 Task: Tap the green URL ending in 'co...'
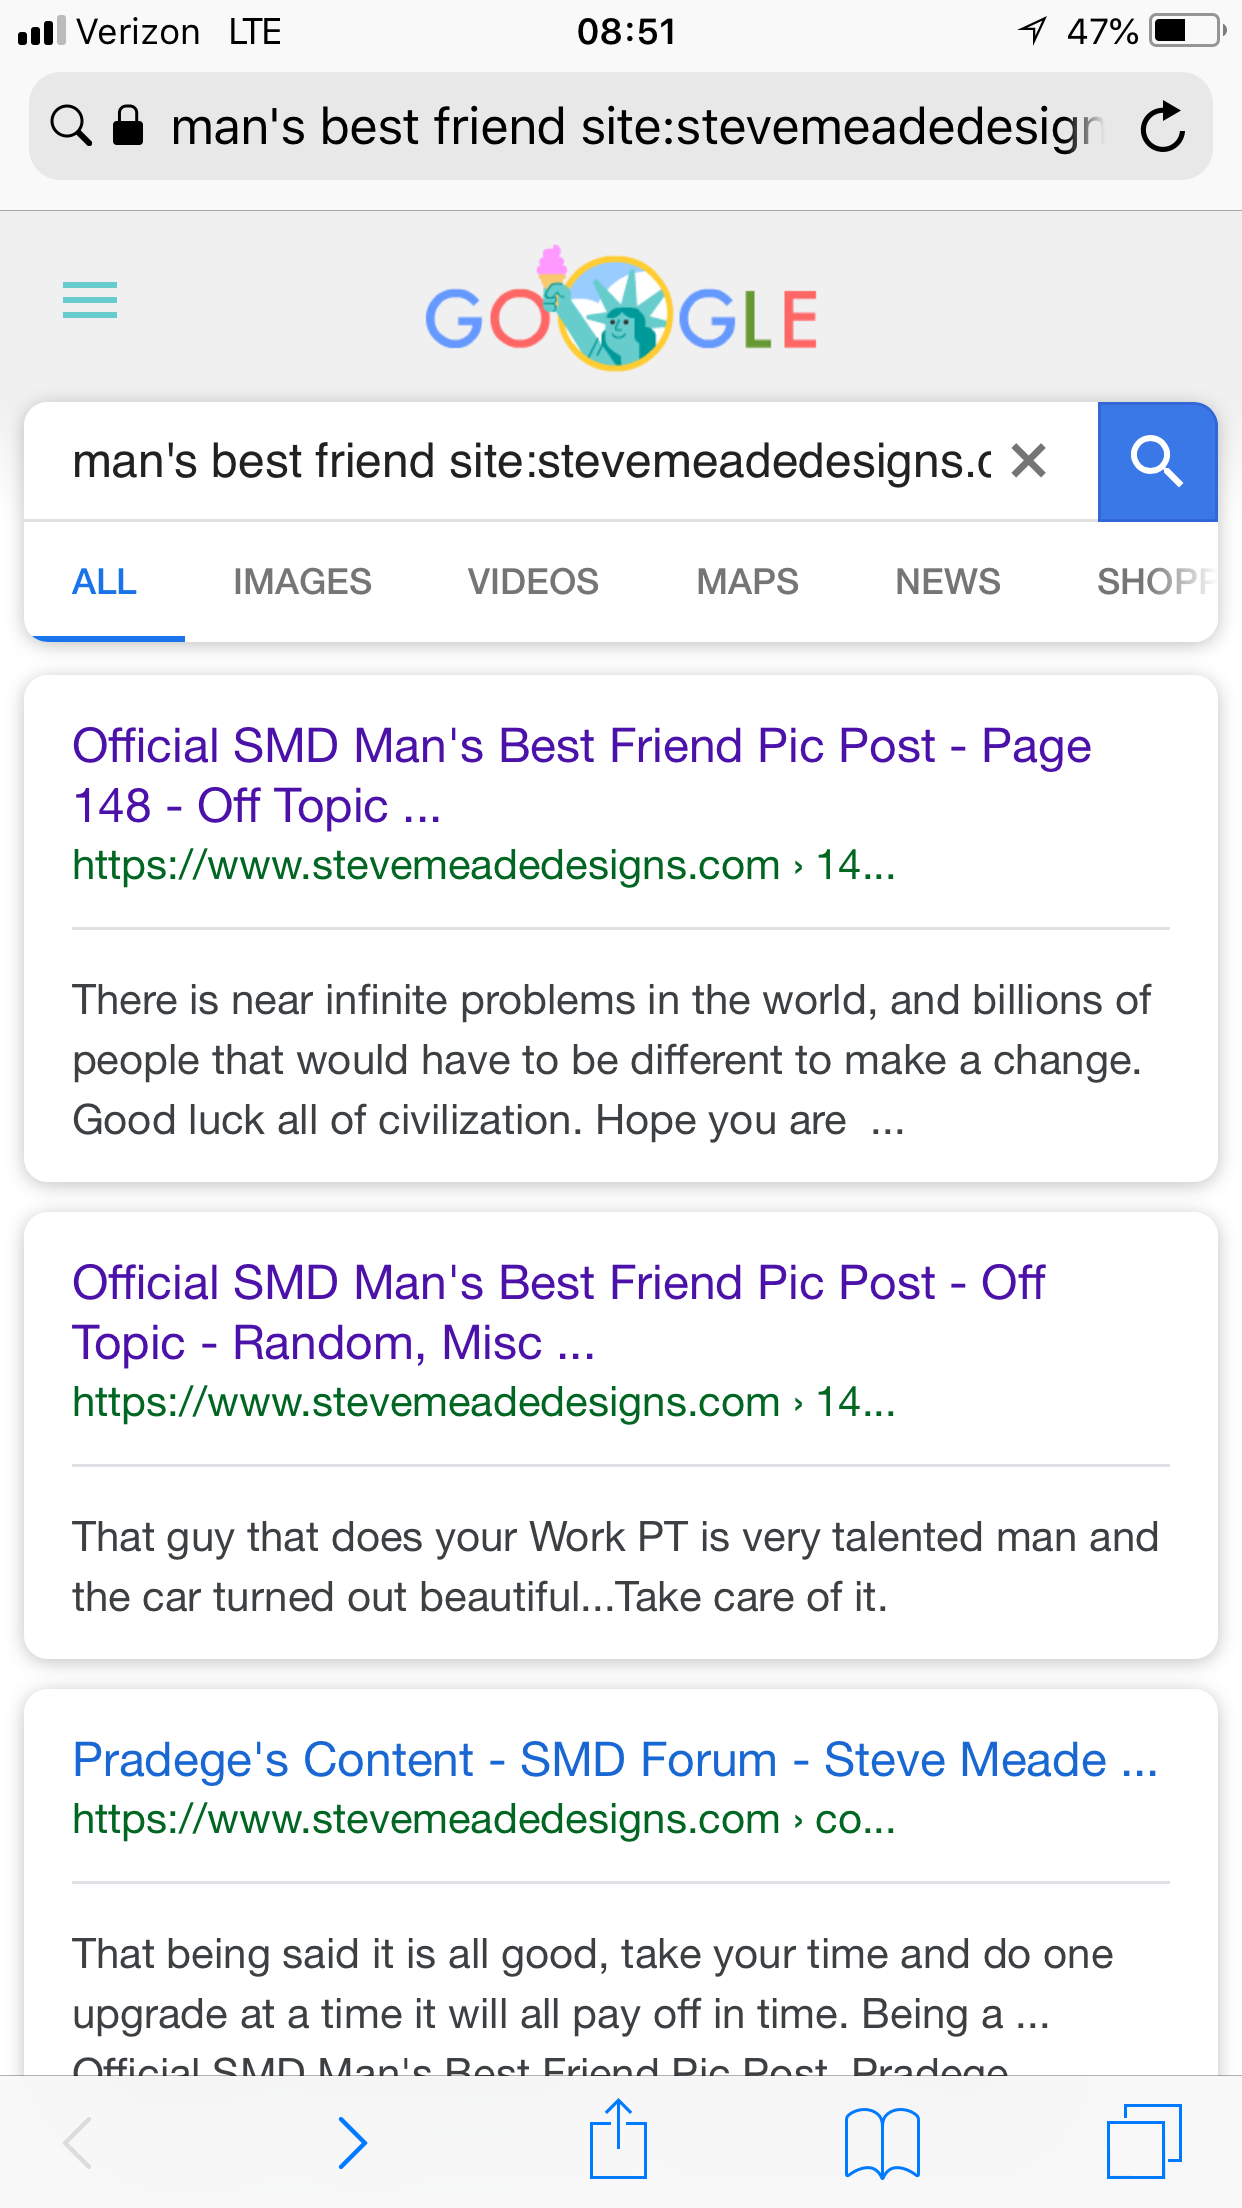tap(483, 1819)
